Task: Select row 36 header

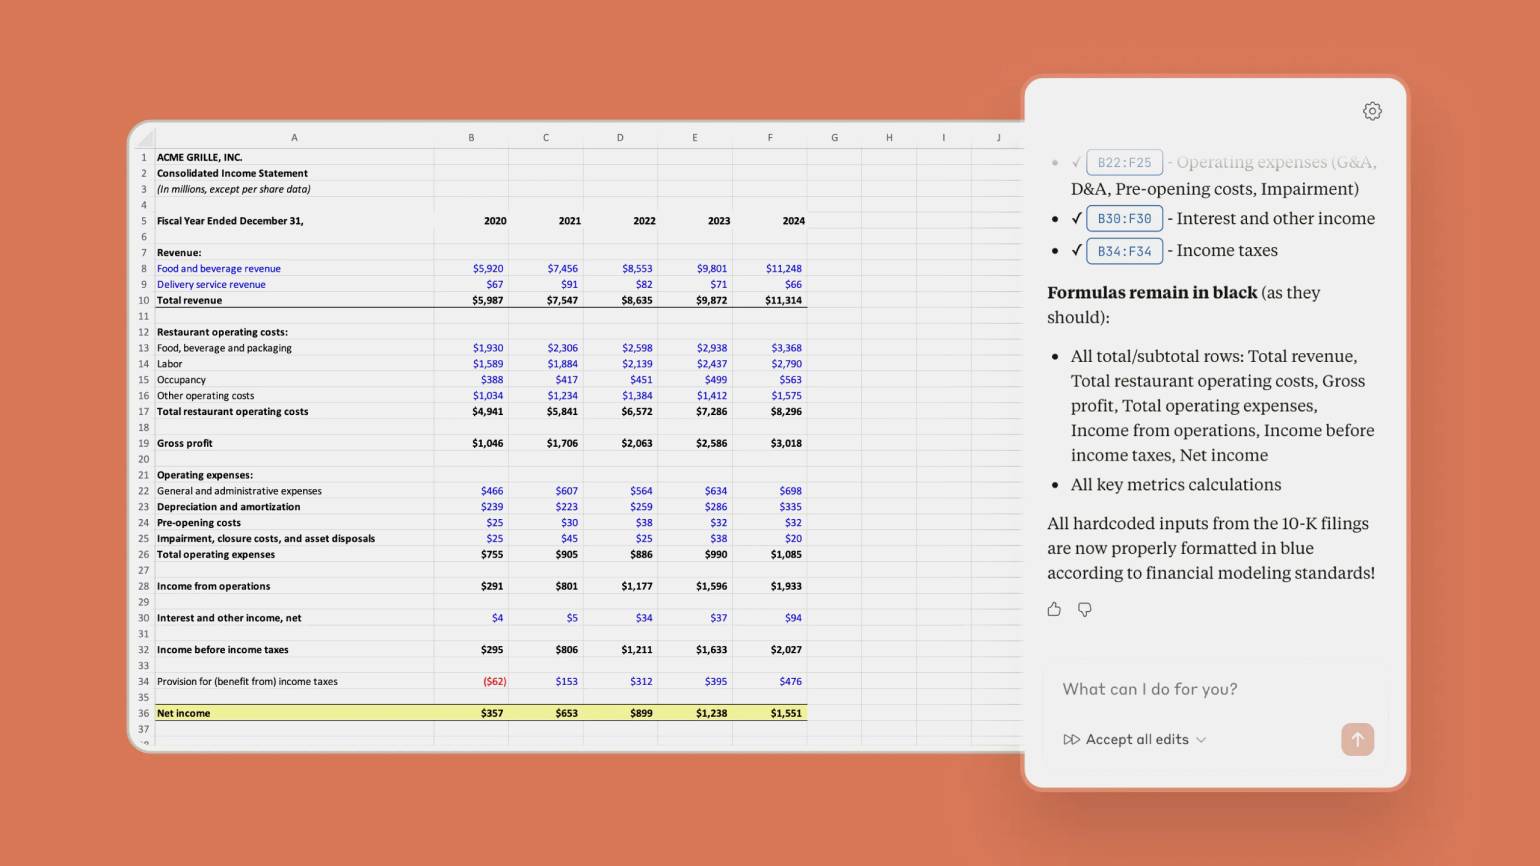Action: pyautogui.click(x=143, y=713)
